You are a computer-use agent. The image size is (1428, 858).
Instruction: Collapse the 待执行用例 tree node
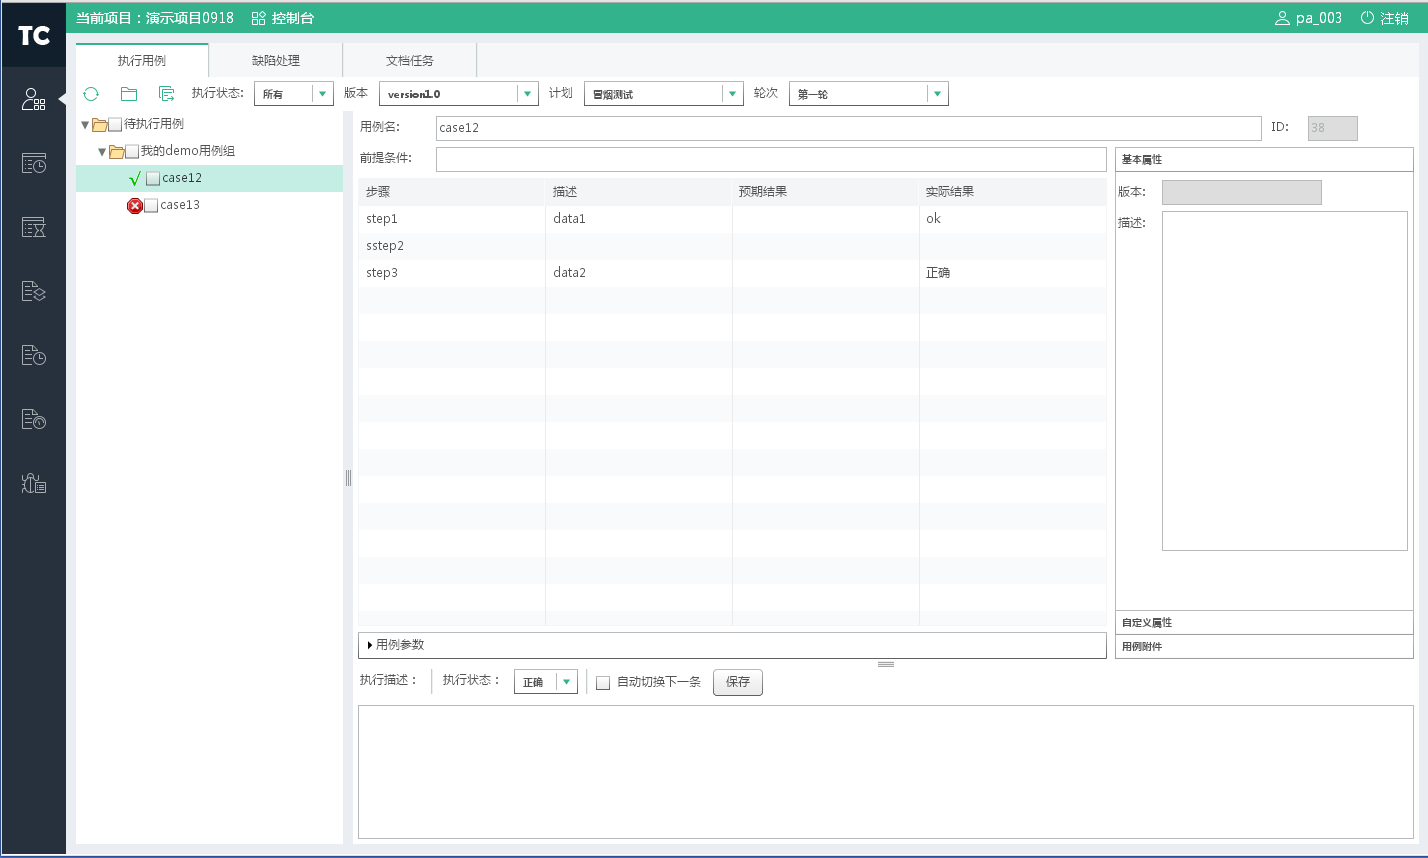click(x=85, y=125)
